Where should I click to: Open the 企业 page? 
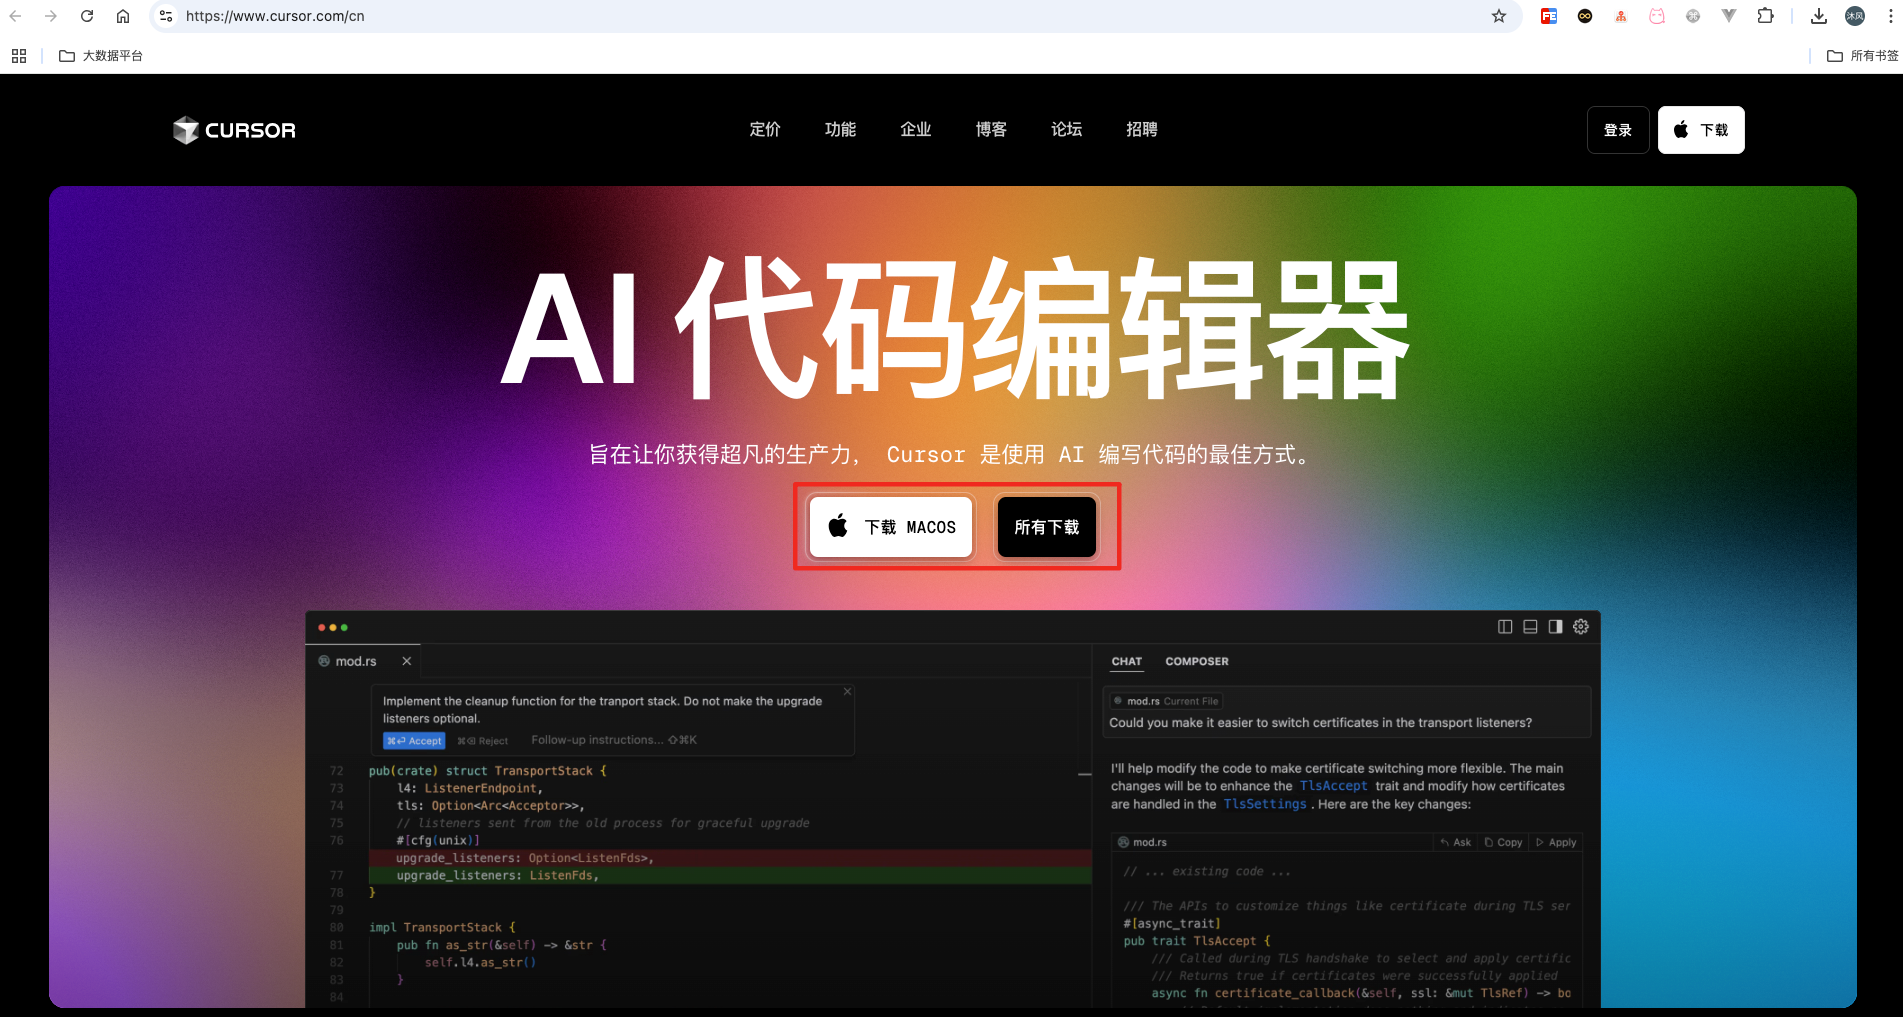tap(916, 130)
